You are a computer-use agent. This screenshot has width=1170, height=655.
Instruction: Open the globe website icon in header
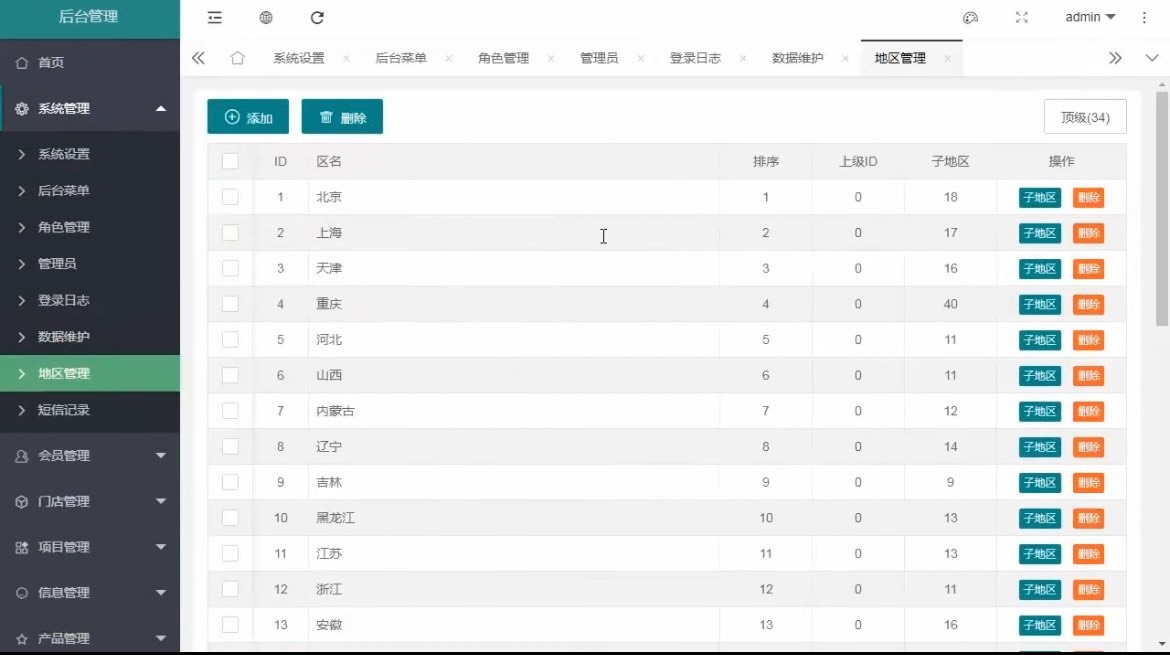pos(266,17)
